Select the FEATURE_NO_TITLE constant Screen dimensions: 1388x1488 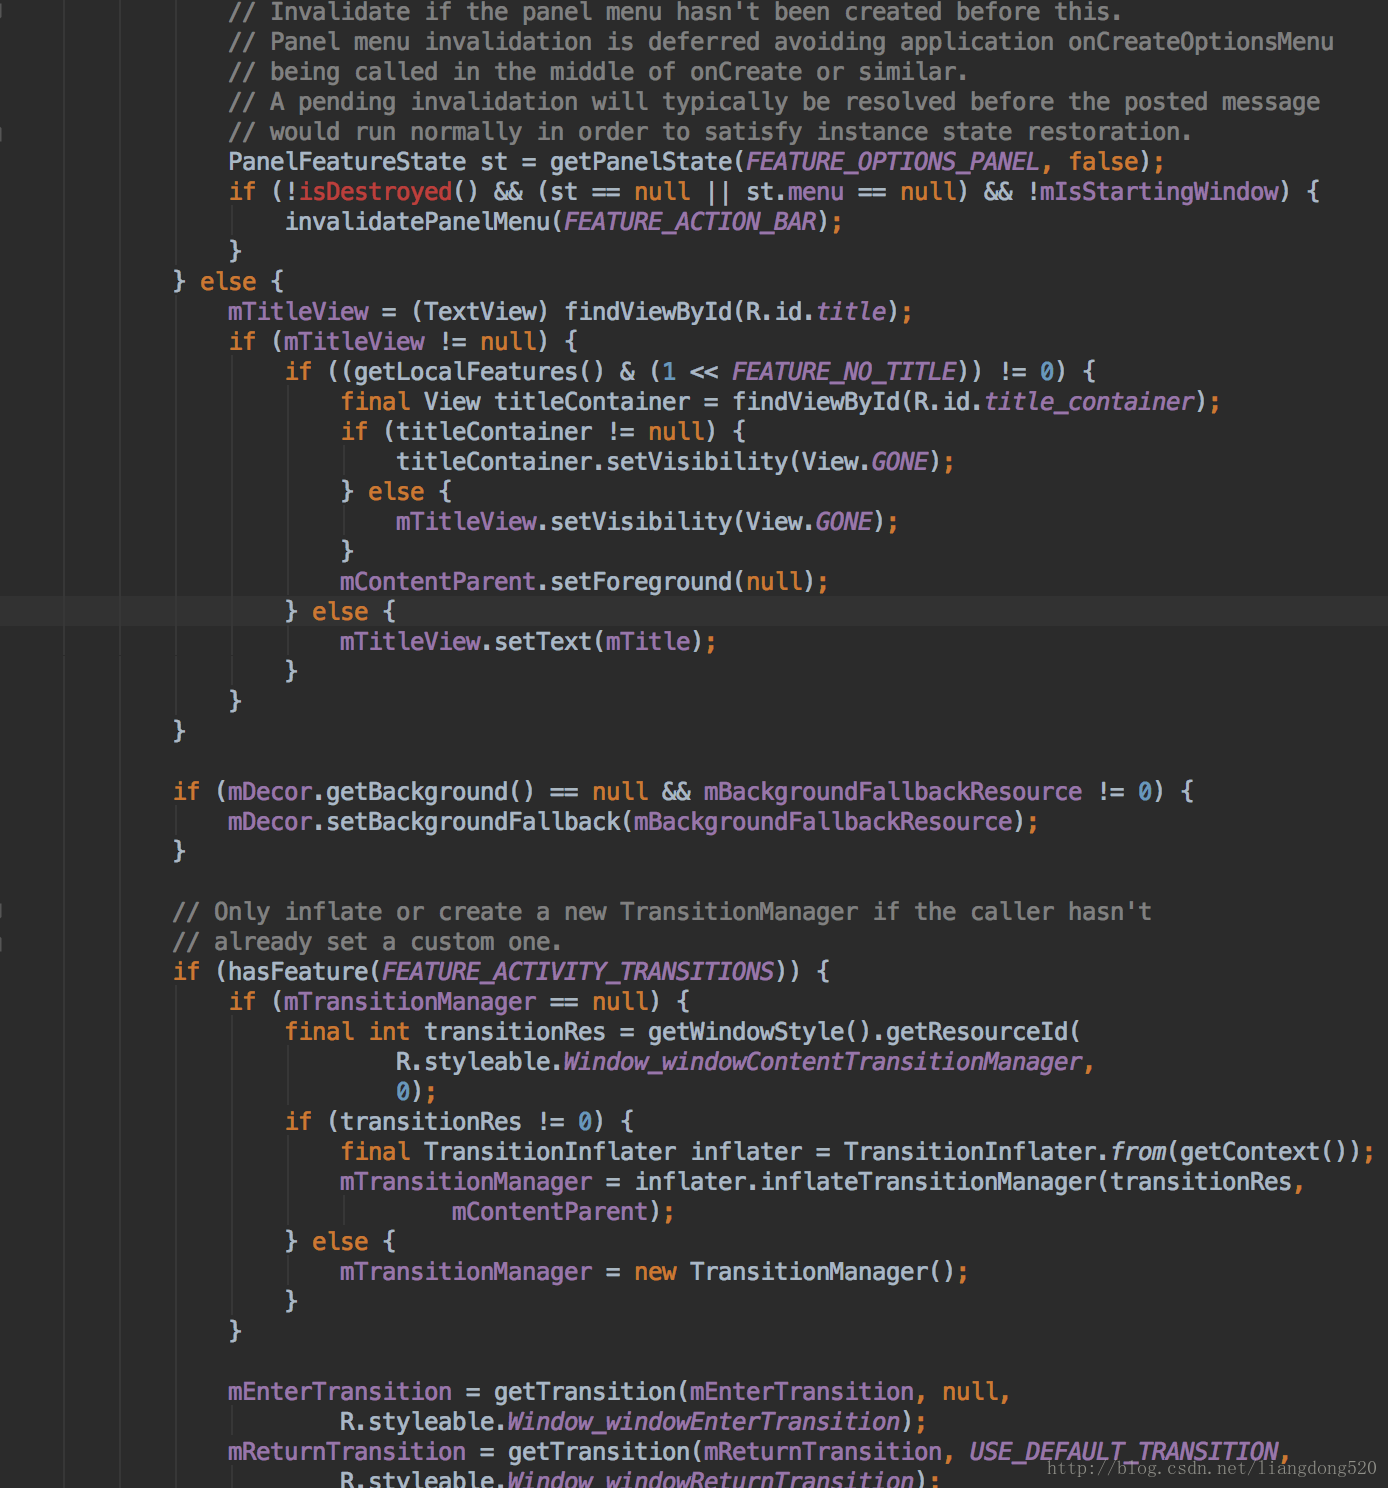tap(843, 372)
